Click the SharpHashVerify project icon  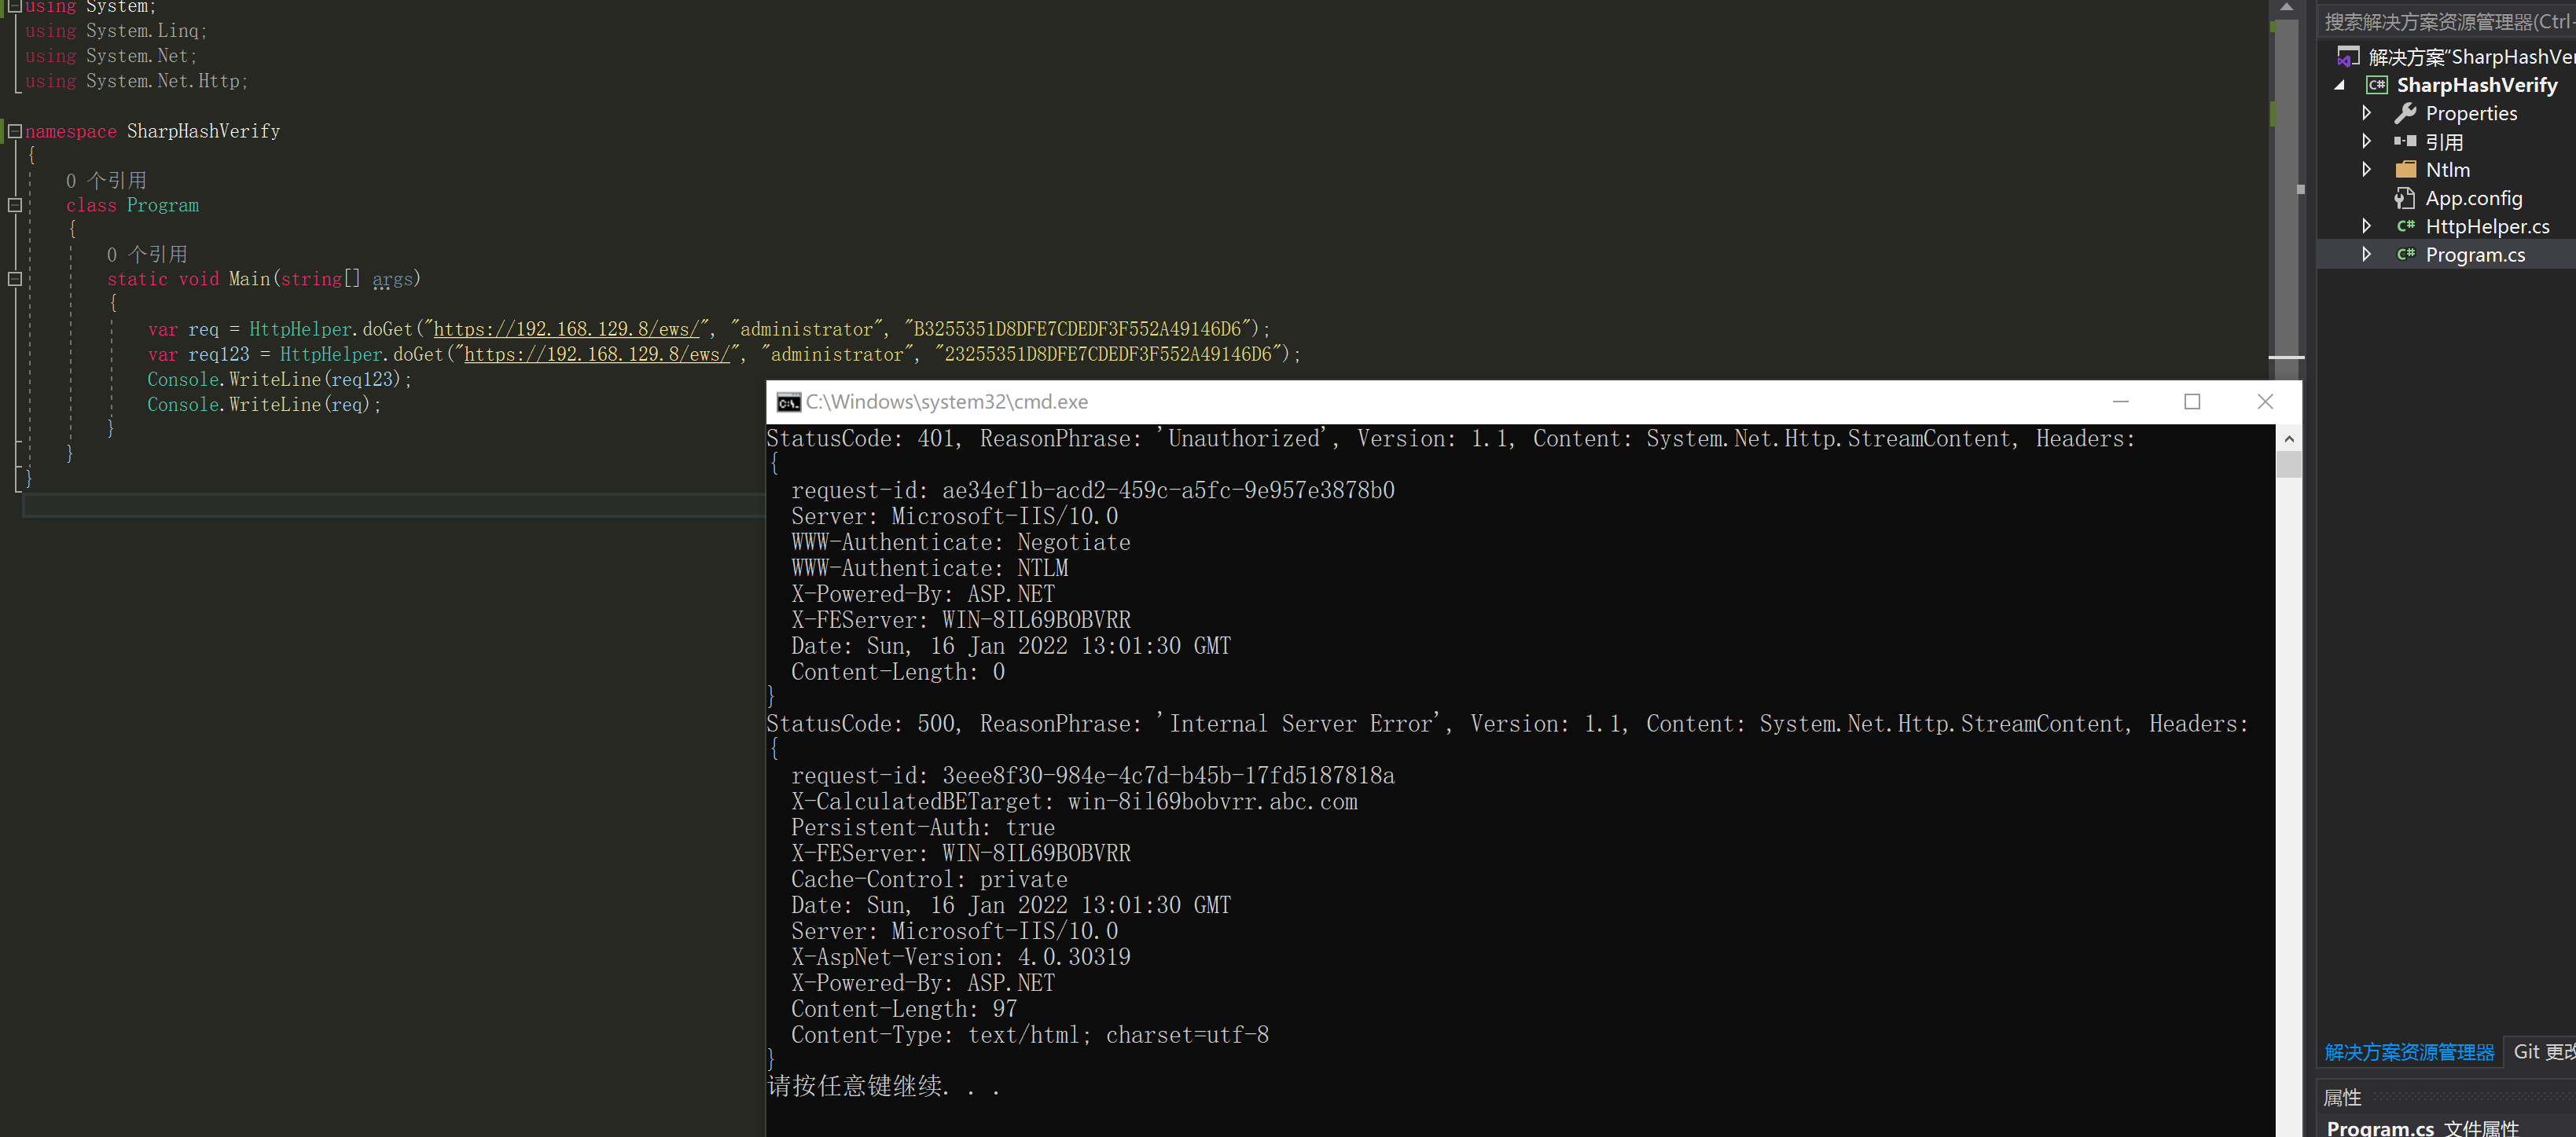2376,85
